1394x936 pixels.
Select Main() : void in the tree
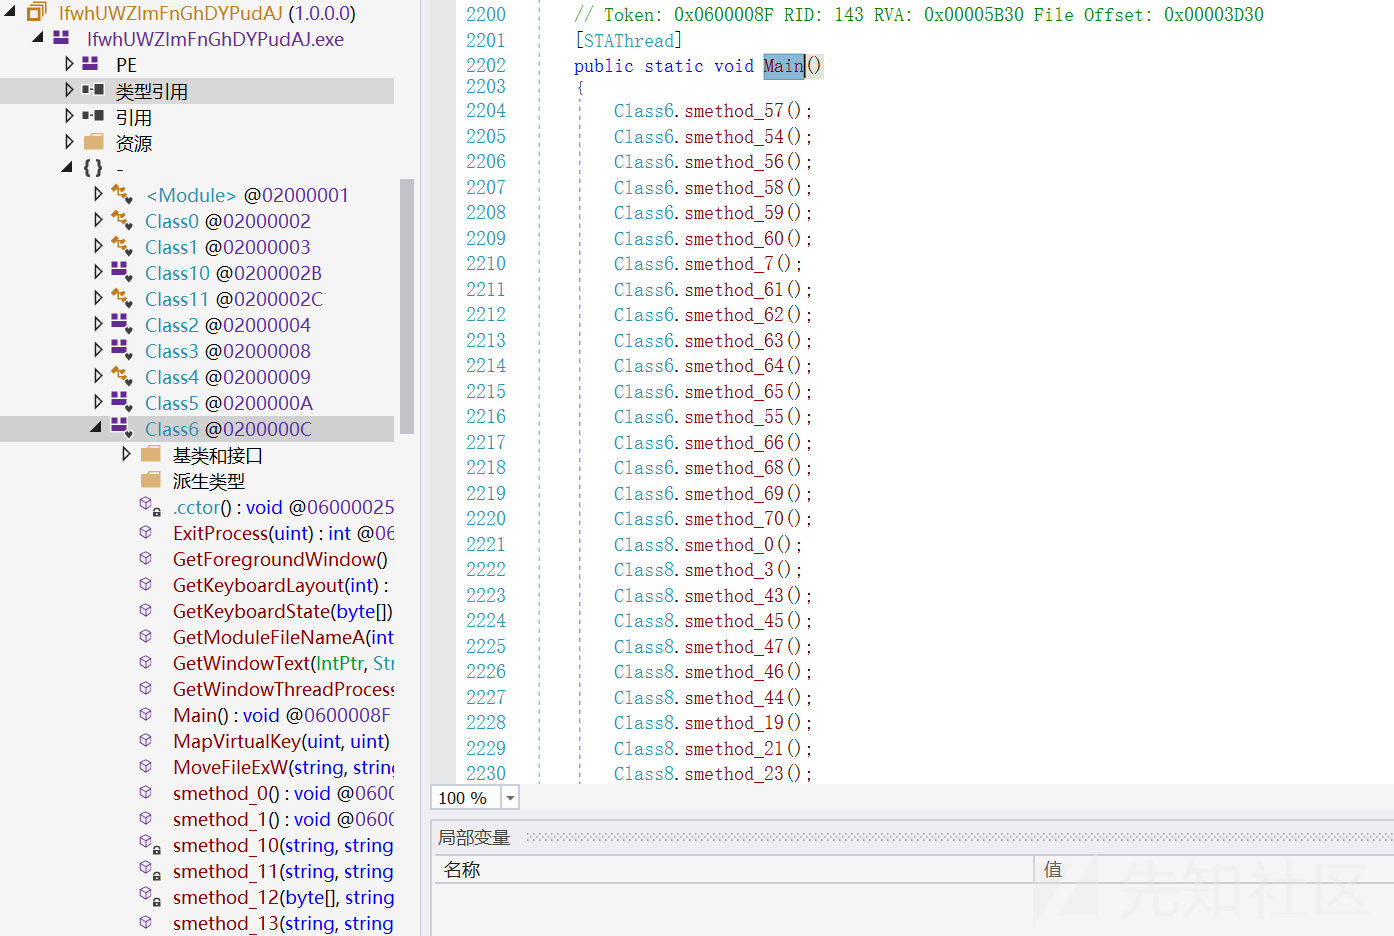(x=282, y=715)
